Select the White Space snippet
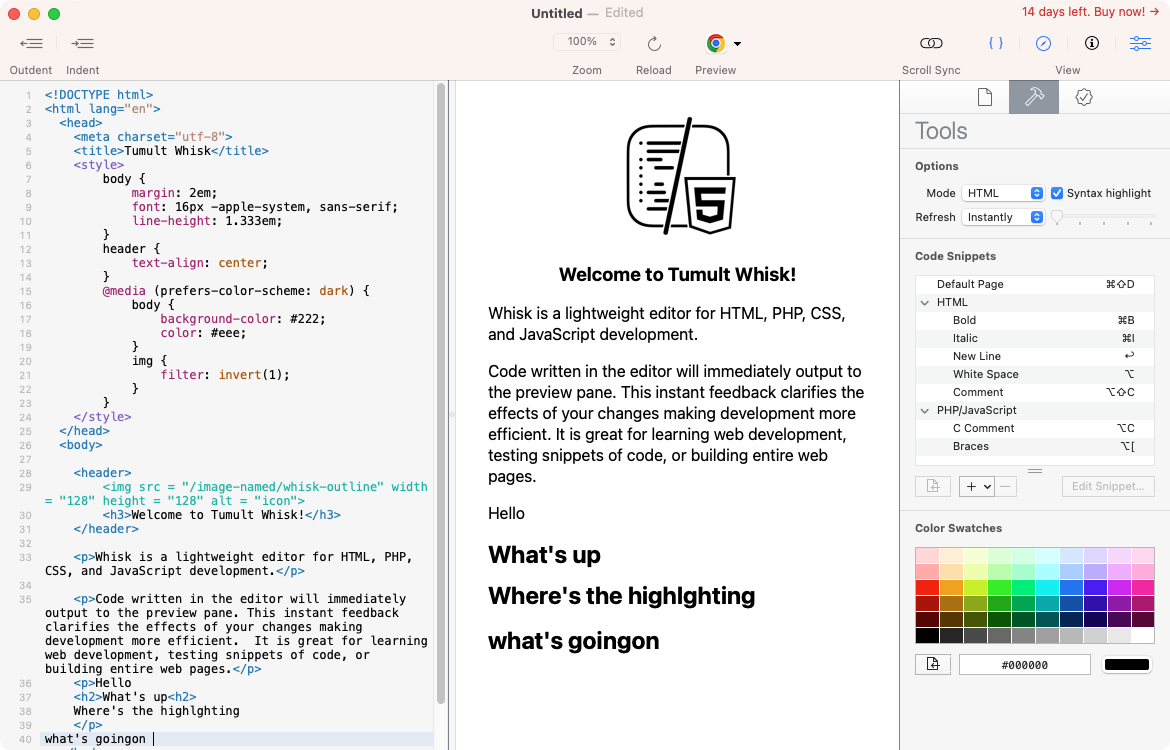This screenshot has width=1170, height=750. click(1035, 374)
